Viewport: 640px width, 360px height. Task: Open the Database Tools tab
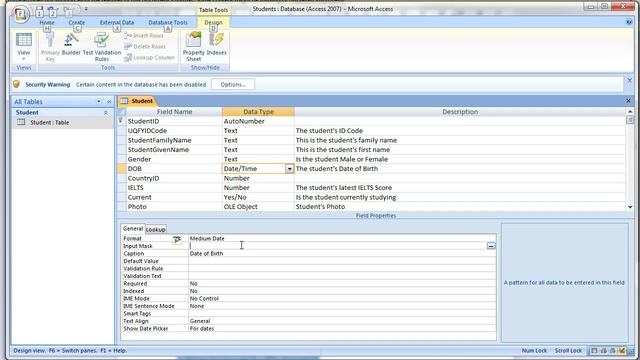click(168, 22)
